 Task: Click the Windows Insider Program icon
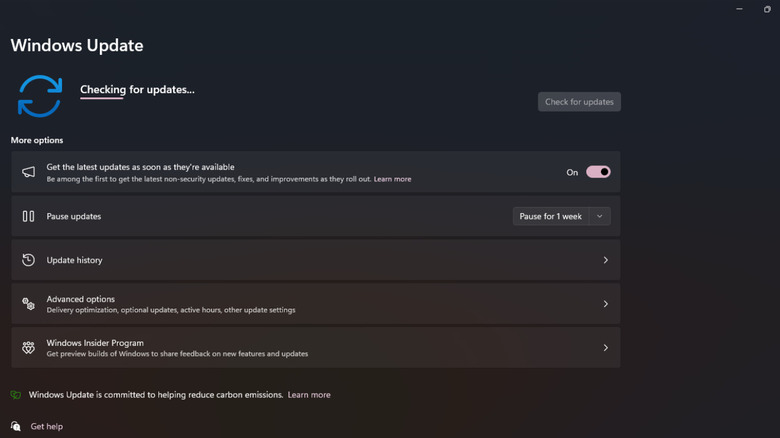point(28,348)
